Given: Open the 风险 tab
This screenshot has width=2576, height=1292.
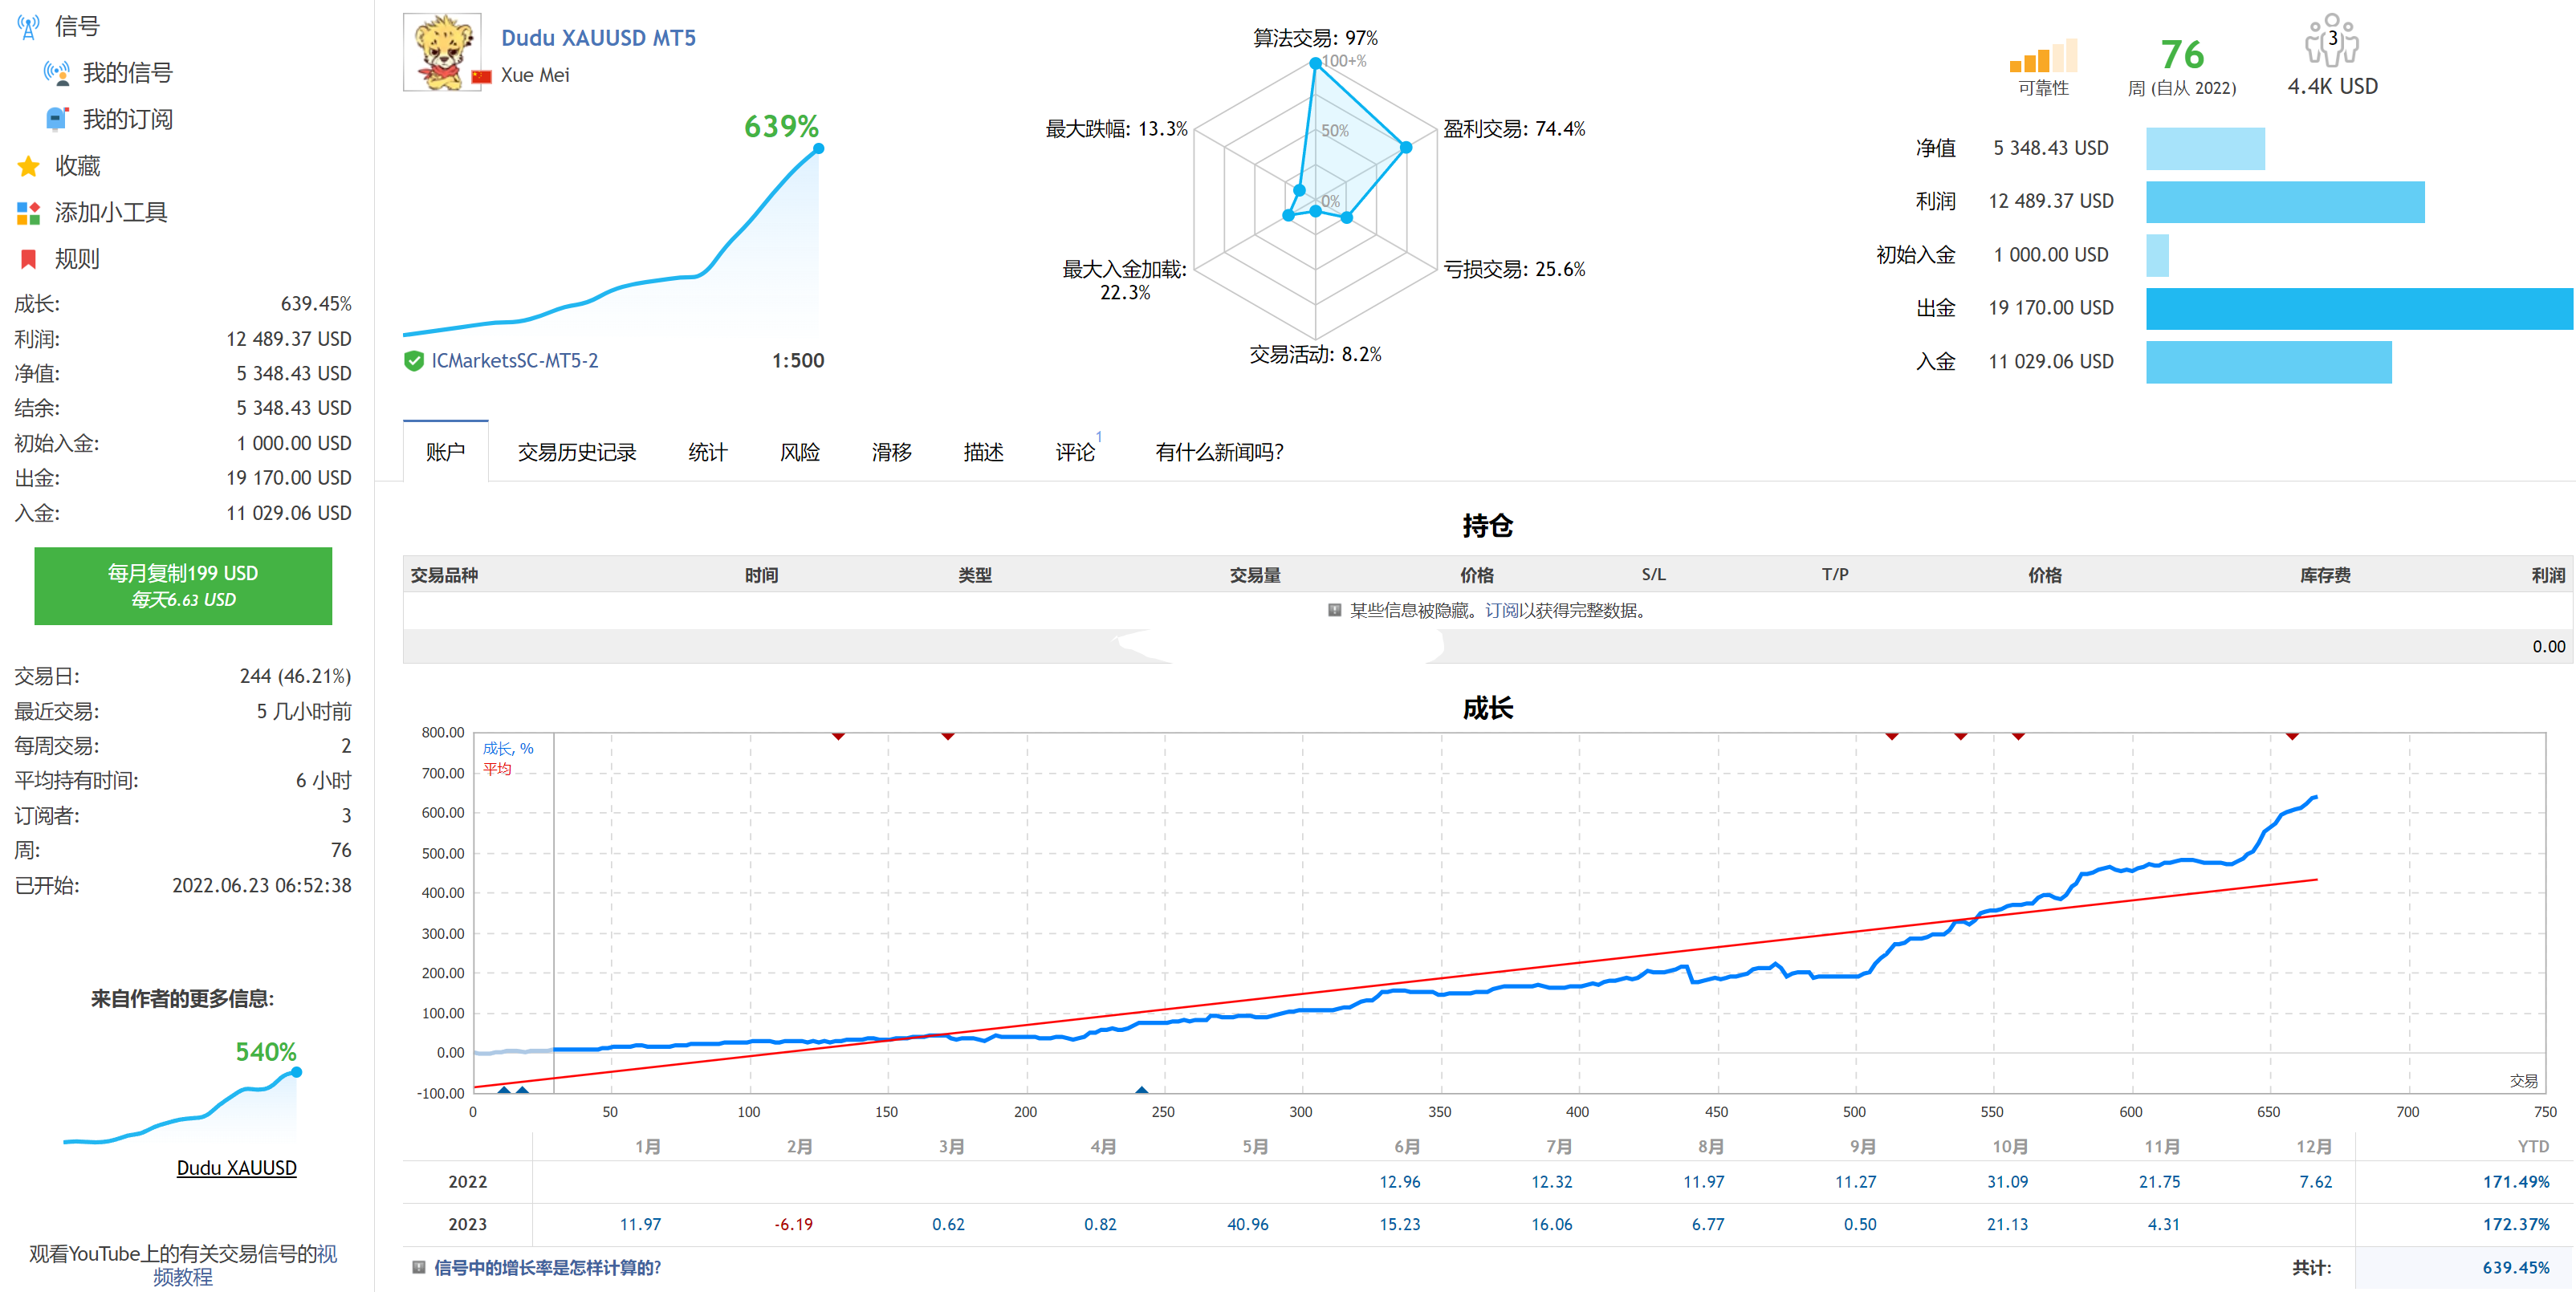Looking at the screenshot, I should (x=799, y=452).
